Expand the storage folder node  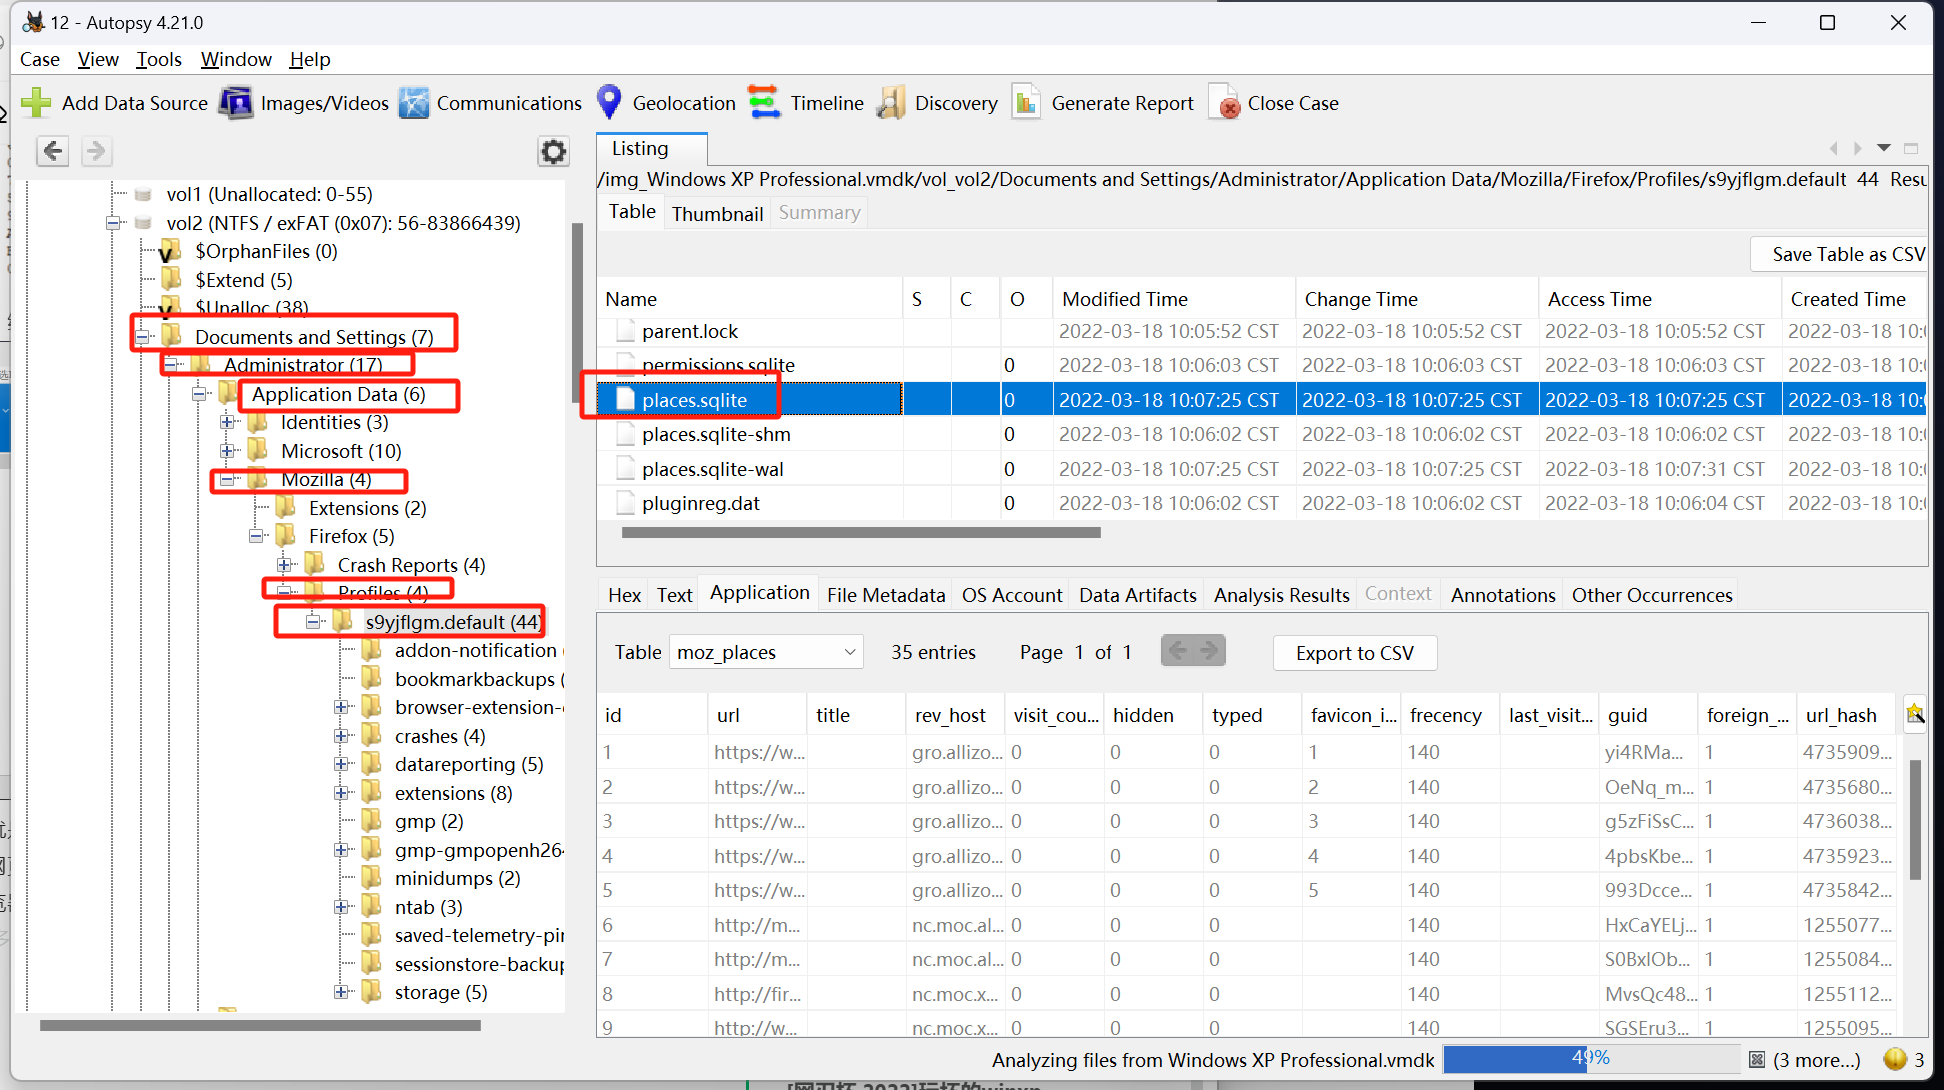pos(342,992)
